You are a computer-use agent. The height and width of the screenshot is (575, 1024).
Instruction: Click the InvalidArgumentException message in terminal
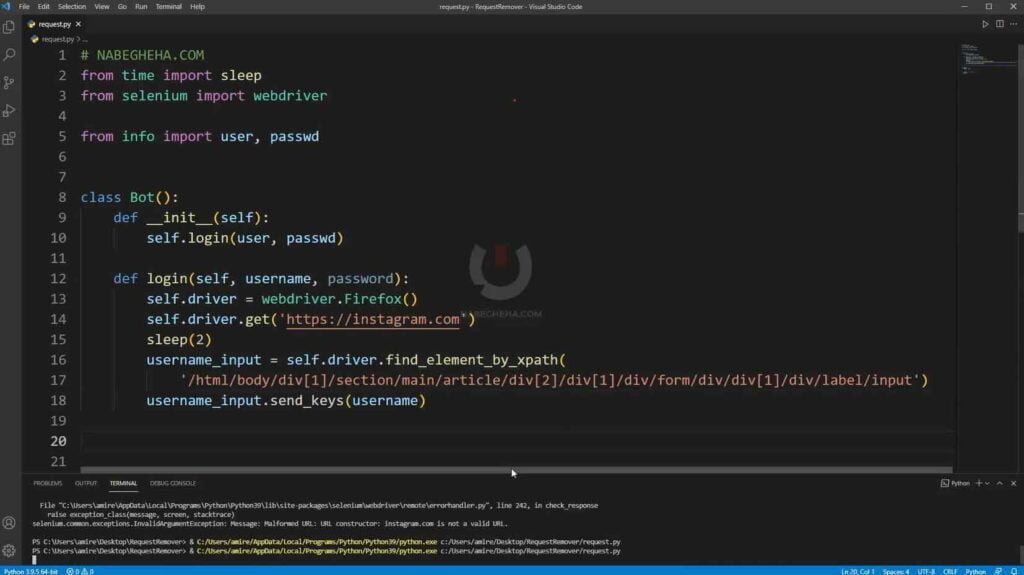click(x=270, y=523)
